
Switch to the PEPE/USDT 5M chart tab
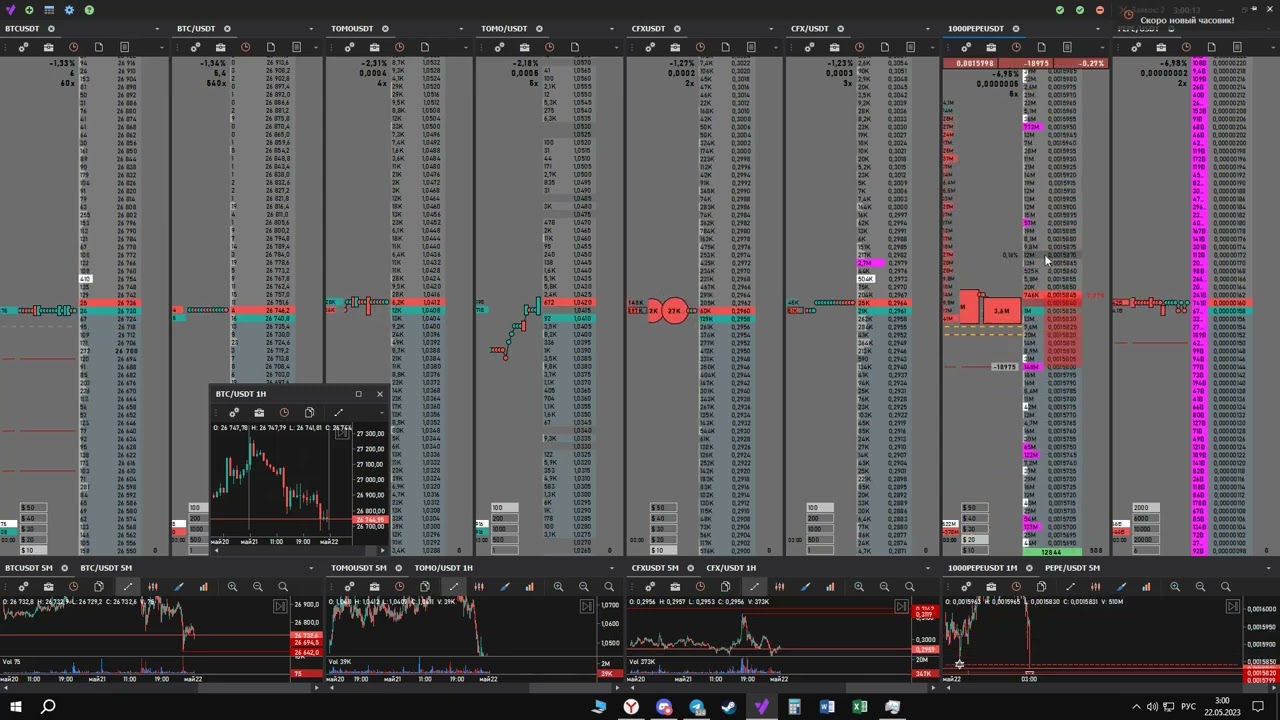(1072, 568)
